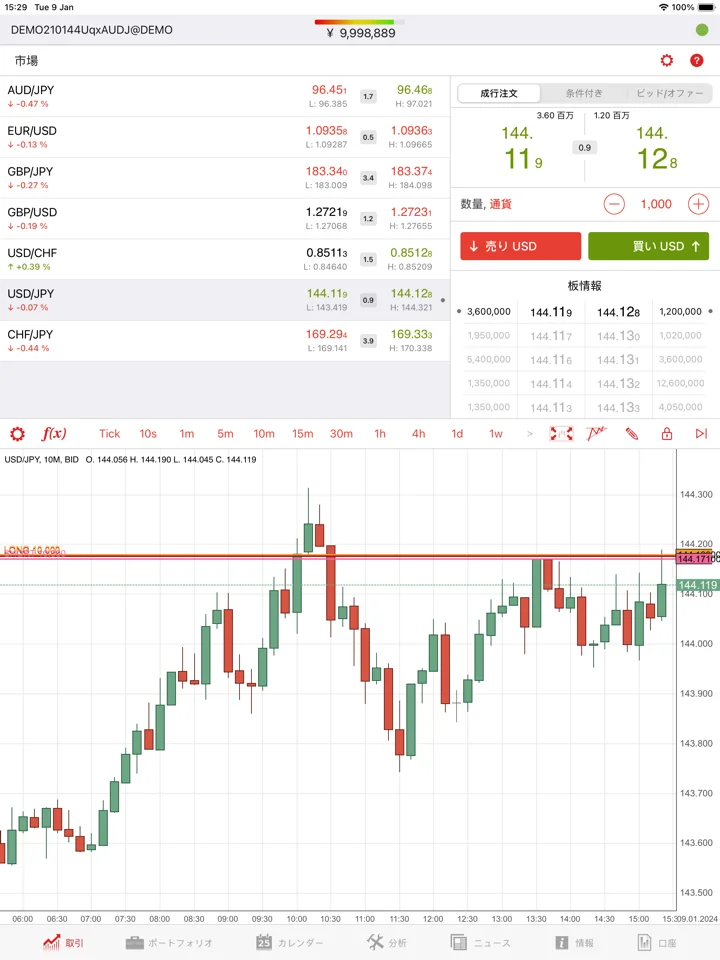This screenshot has width=720, height=960.
Task: Jump to latest candle icon
Action: click(701, 434)
